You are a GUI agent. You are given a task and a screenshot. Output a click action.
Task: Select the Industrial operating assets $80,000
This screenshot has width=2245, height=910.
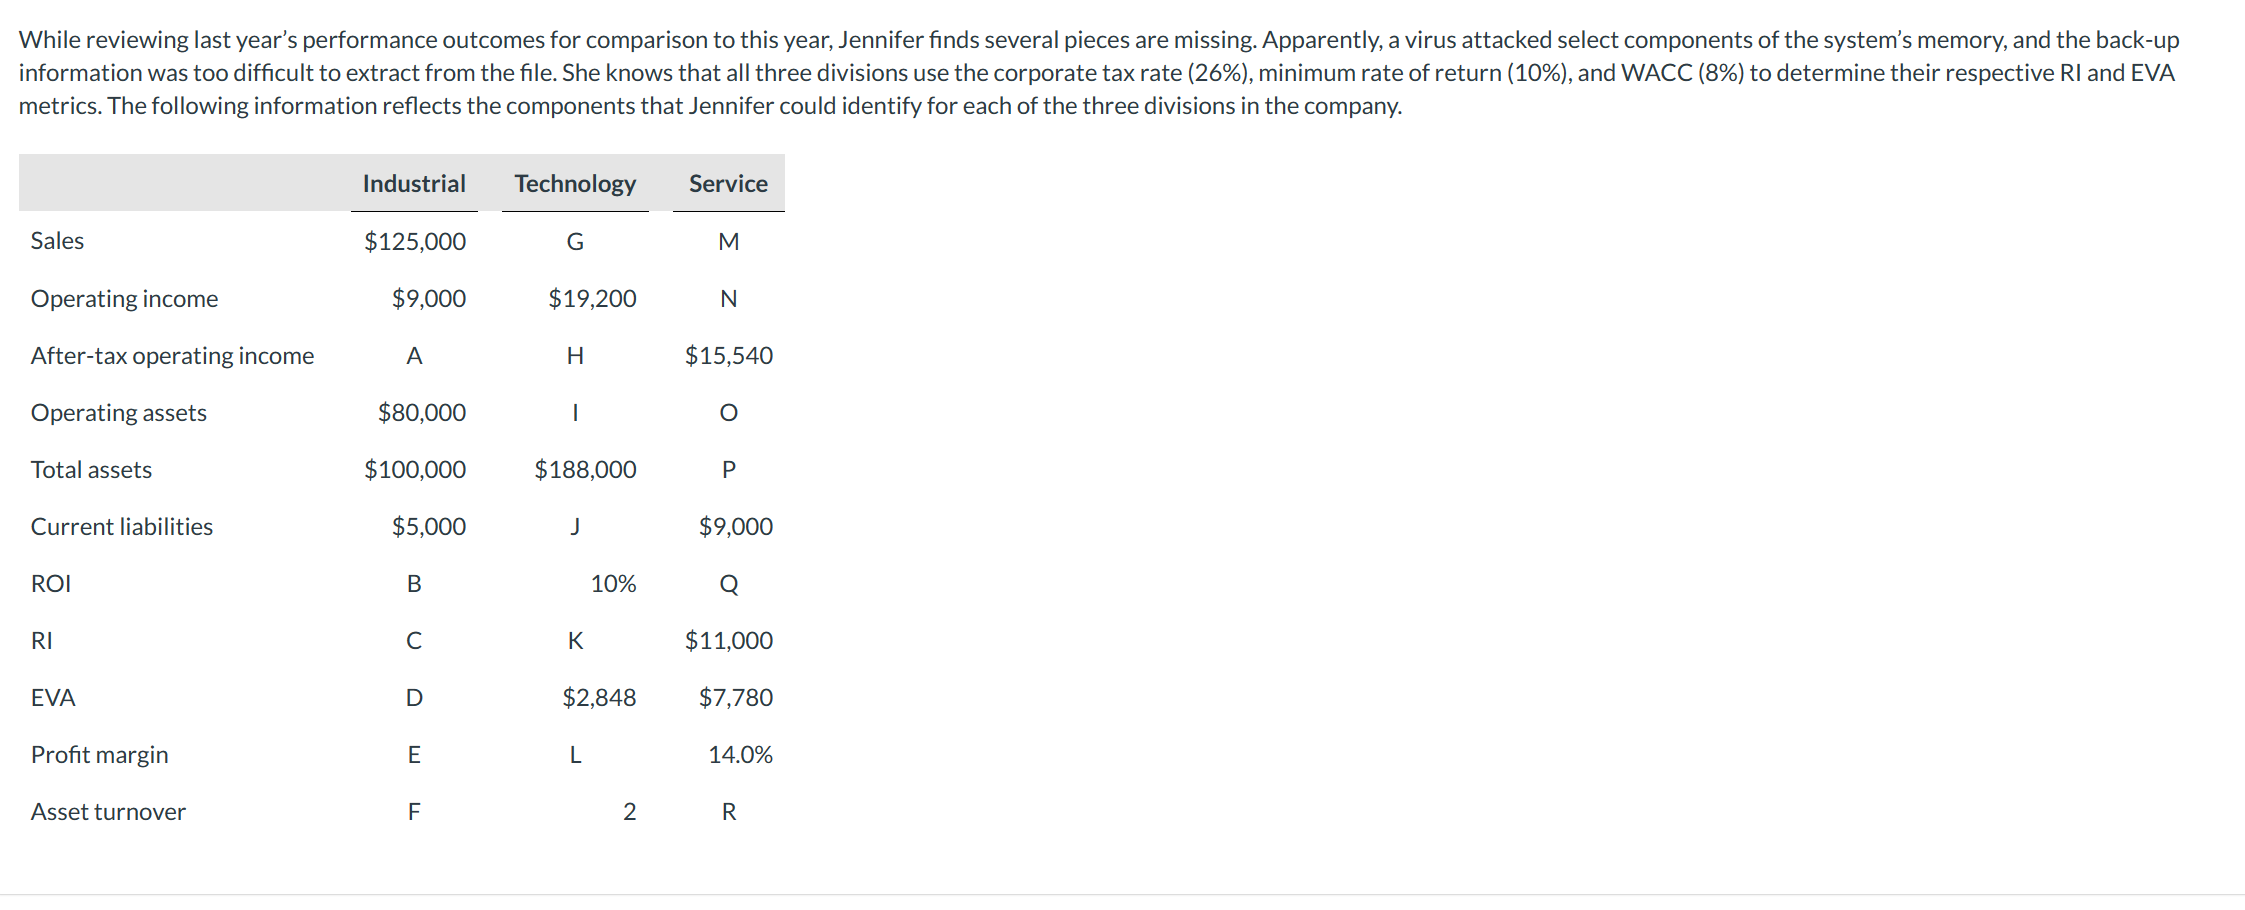(422, 412)
